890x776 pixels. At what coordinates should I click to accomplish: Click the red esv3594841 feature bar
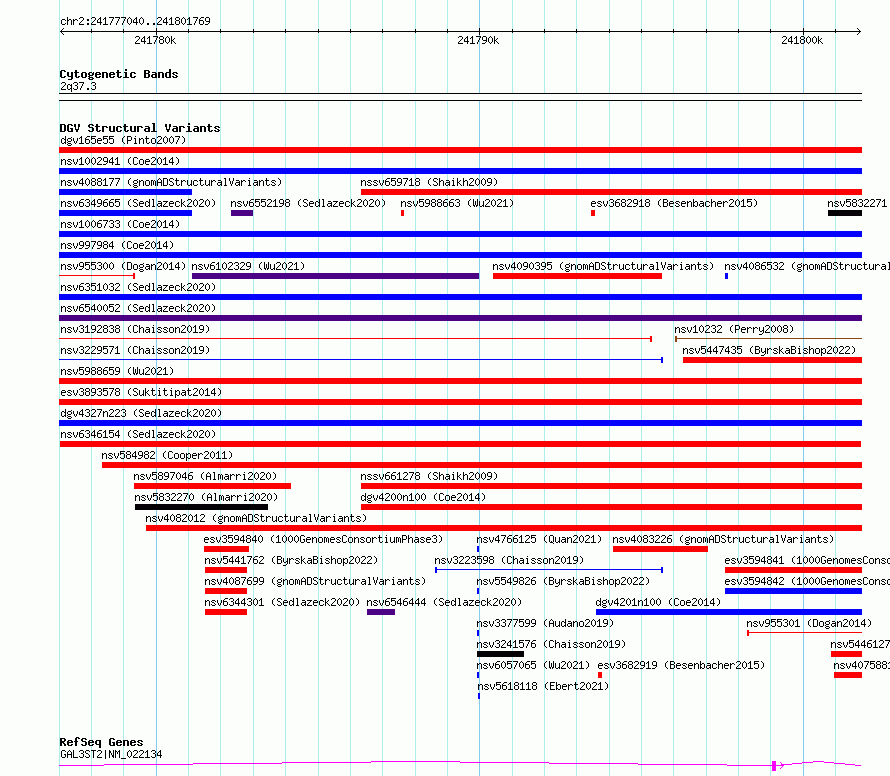tap(794, 571)
